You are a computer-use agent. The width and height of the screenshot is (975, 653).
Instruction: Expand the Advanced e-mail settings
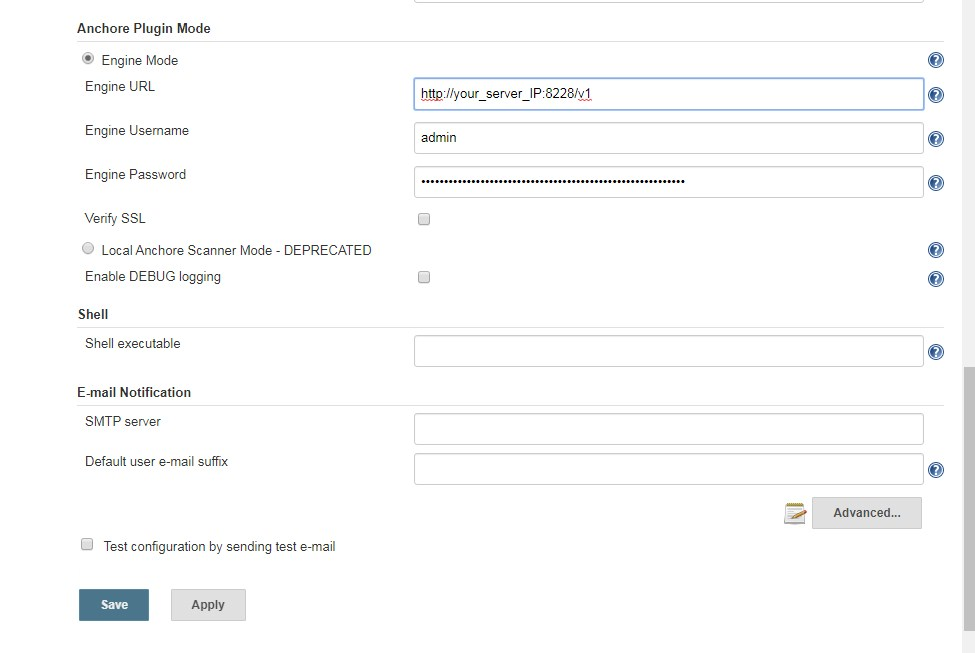point(867,513)
